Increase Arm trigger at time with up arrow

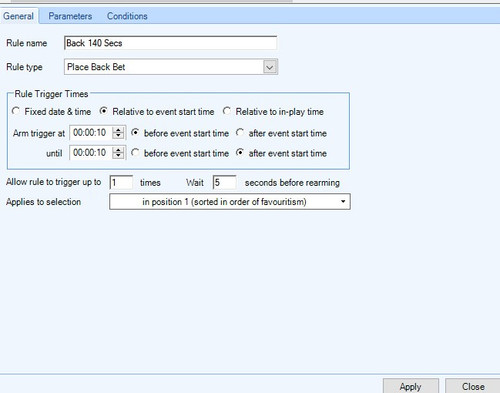tap(118, 130)
